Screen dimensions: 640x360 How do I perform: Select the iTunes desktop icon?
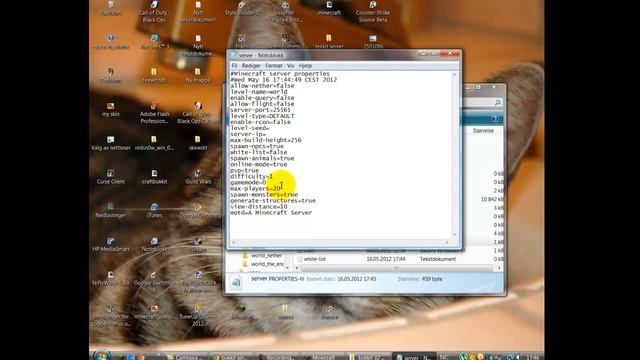[154, 211]
